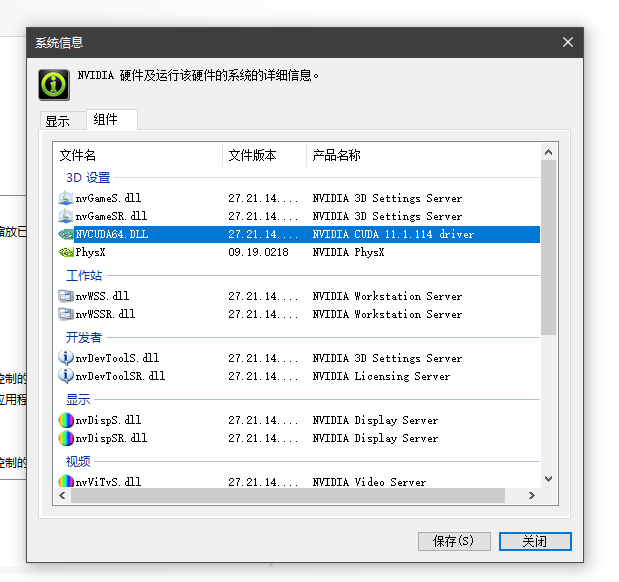Click the horizontal scrollbar left arrow
619x582 pixels.
pyautogui.click(x=62, y=495)
